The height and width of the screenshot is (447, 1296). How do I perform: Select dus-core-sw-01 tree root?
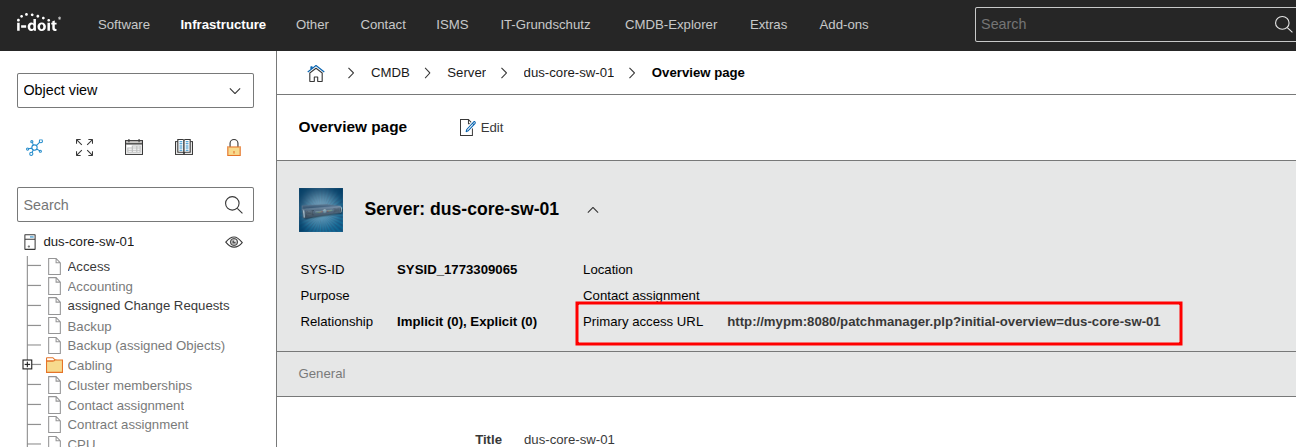tap(89, 241)
